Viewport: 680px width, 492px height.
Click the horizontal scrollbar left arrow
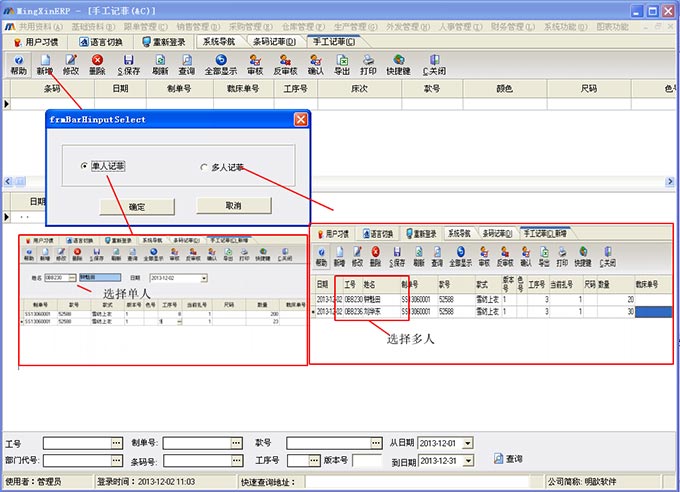[8, 181]
